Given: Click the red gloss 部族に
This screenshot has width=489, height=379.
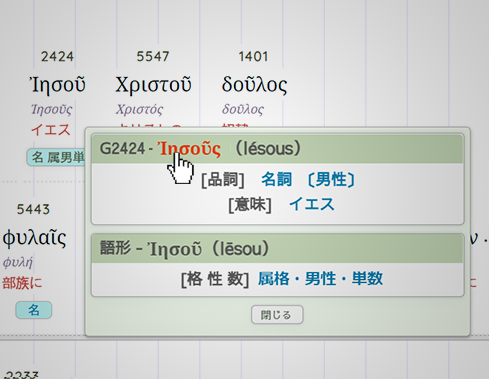Looking at the screenshot, I should [x=22, y=283].
